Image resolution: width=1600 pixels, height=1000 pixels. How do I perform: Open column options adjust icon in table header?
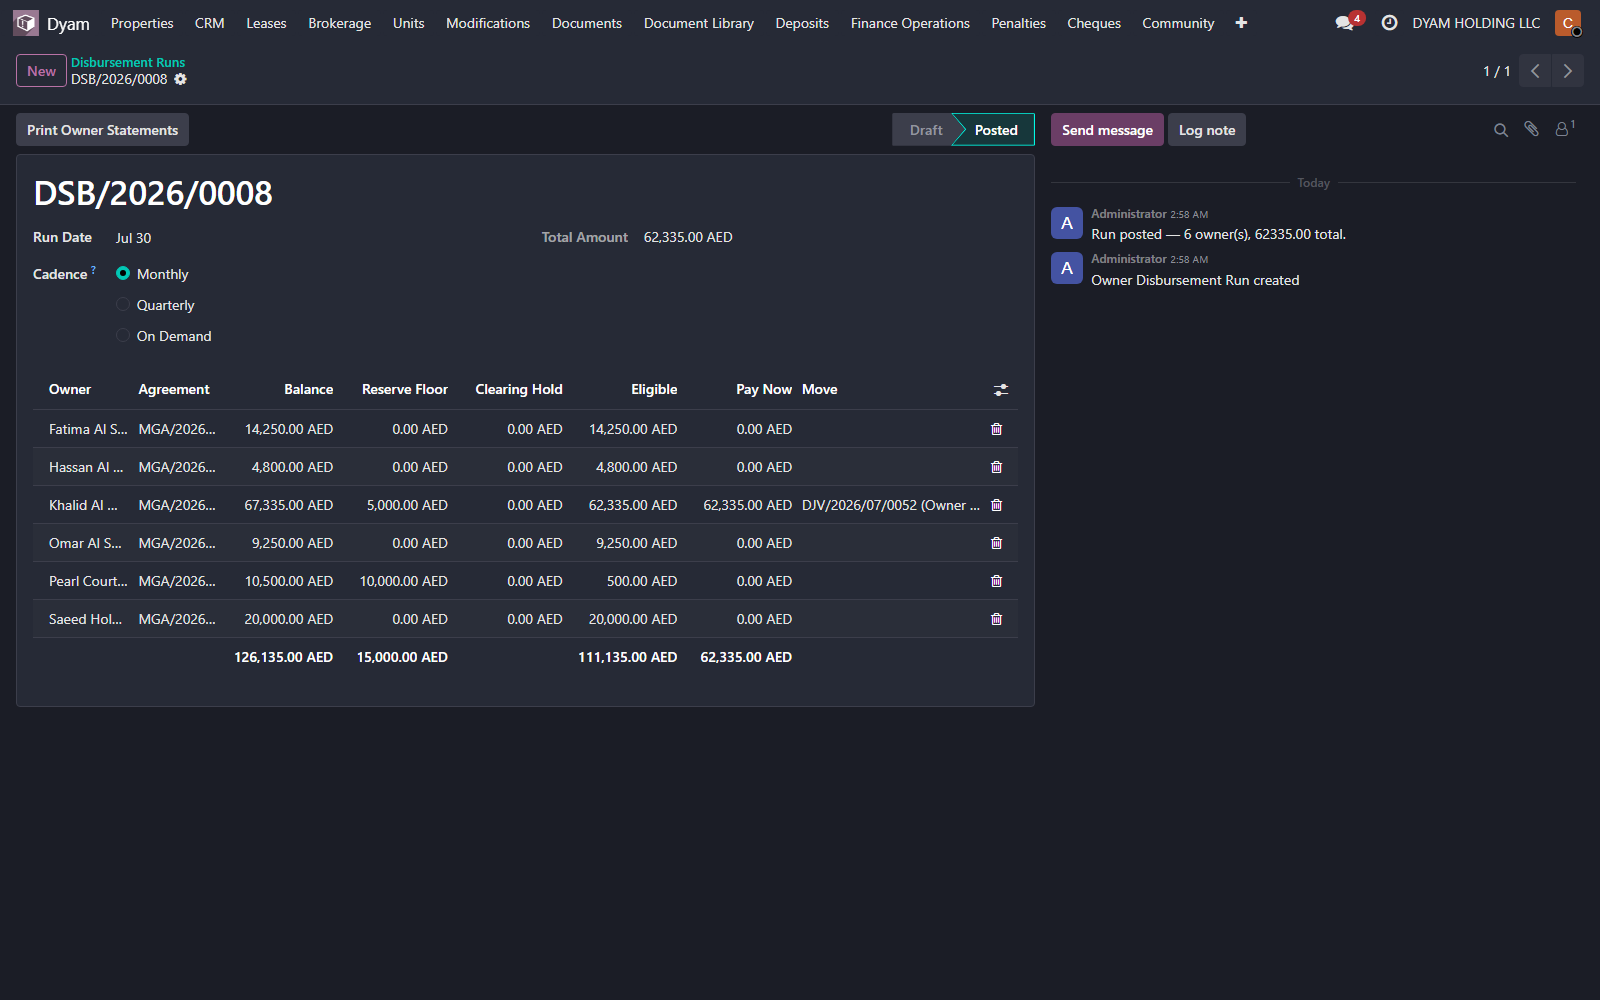(1001, 390)
